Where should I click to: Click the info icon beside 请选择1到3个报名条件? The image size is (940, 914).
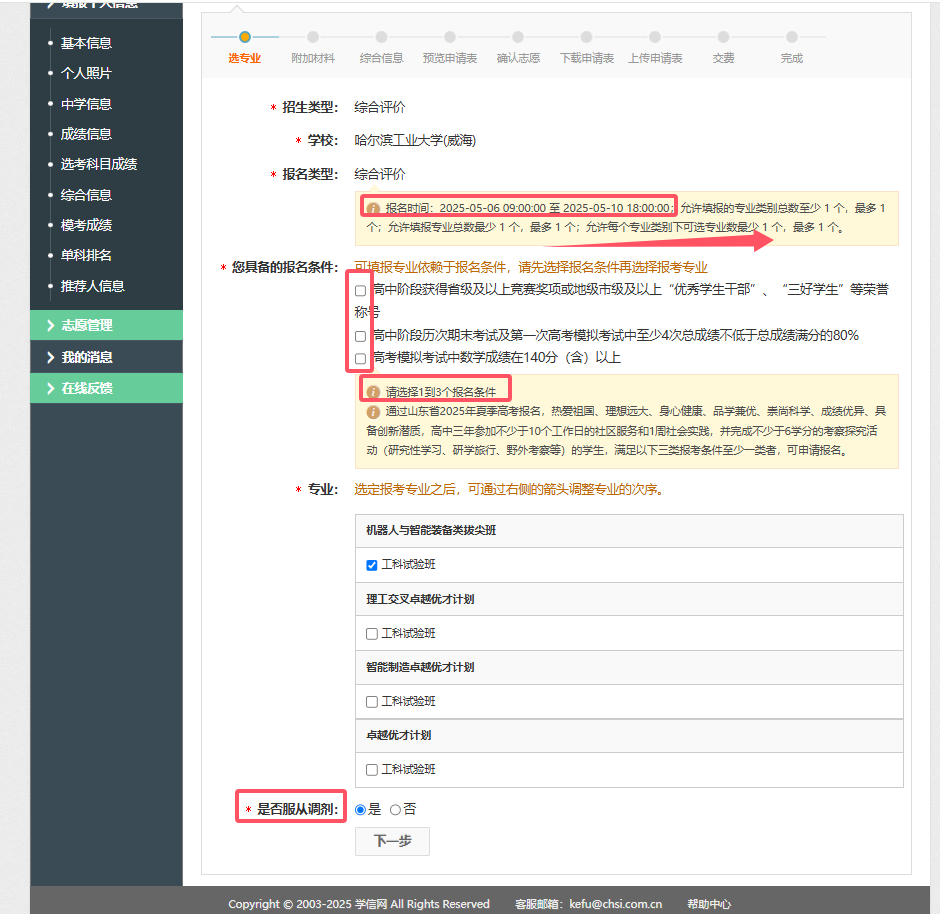point(373,392)
